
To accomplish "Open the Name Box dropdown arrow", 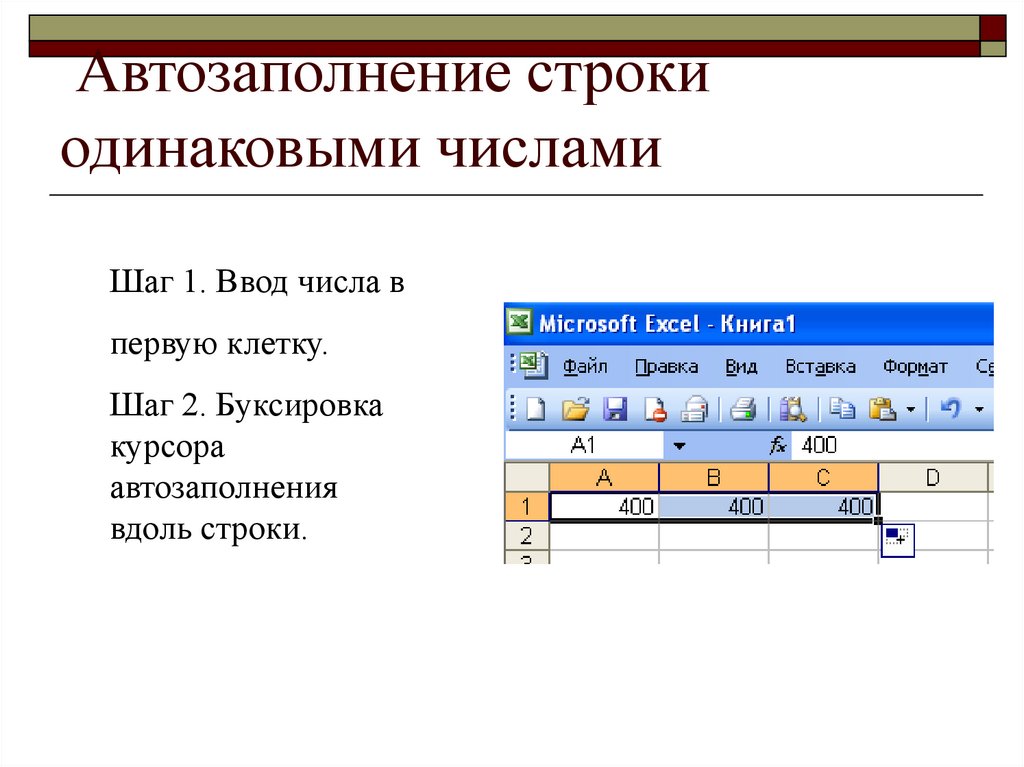I will point(679,446).
